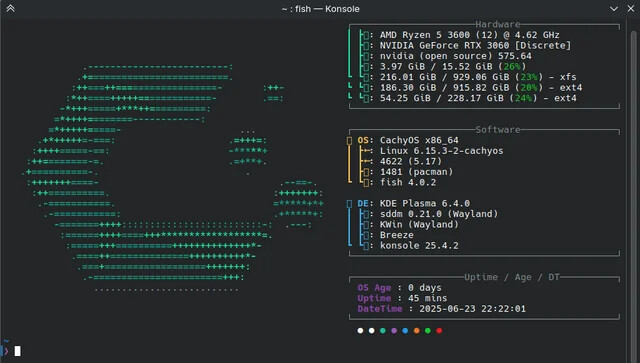
Task: Click the orange "OS" label
Action: pyautogui.click(x=363, y=140)
